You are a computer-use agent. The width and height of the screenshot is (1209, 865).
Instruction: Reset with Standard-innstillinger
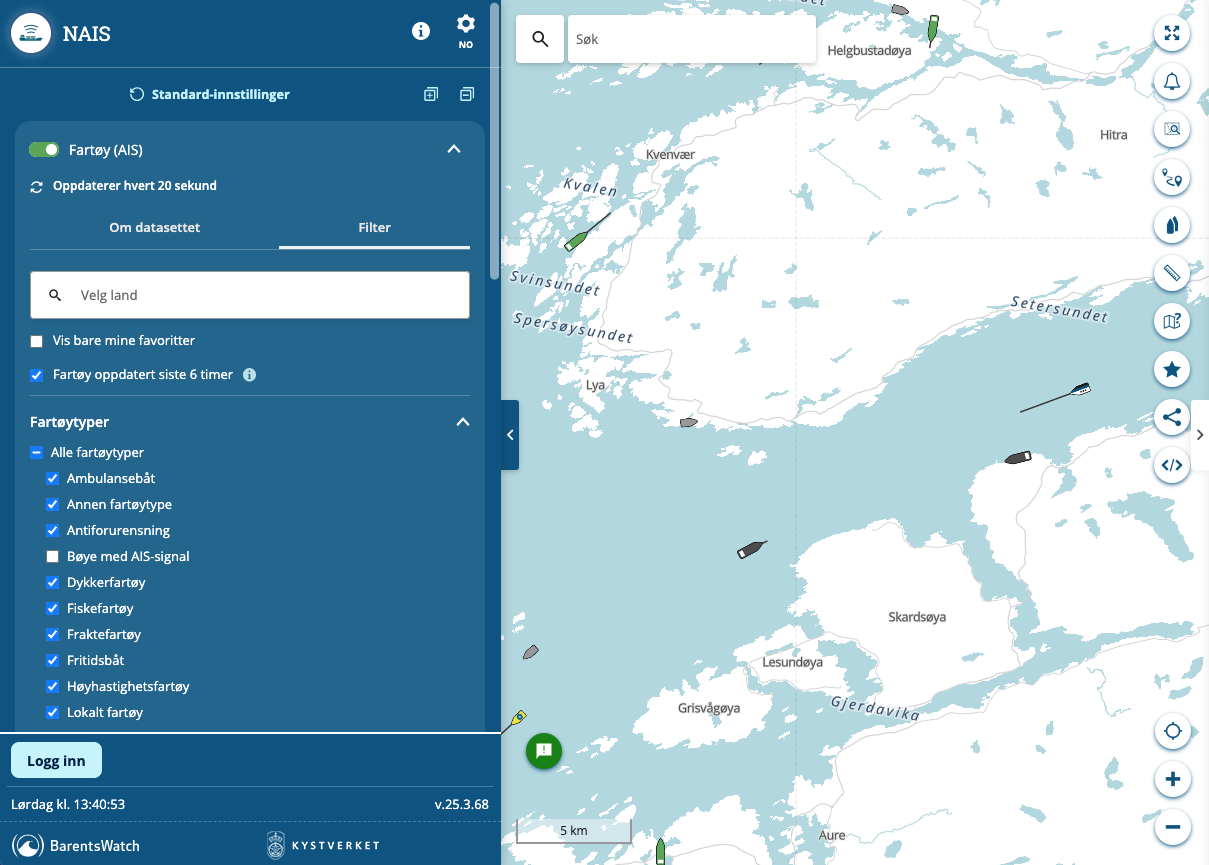click(x=210, y=95)
